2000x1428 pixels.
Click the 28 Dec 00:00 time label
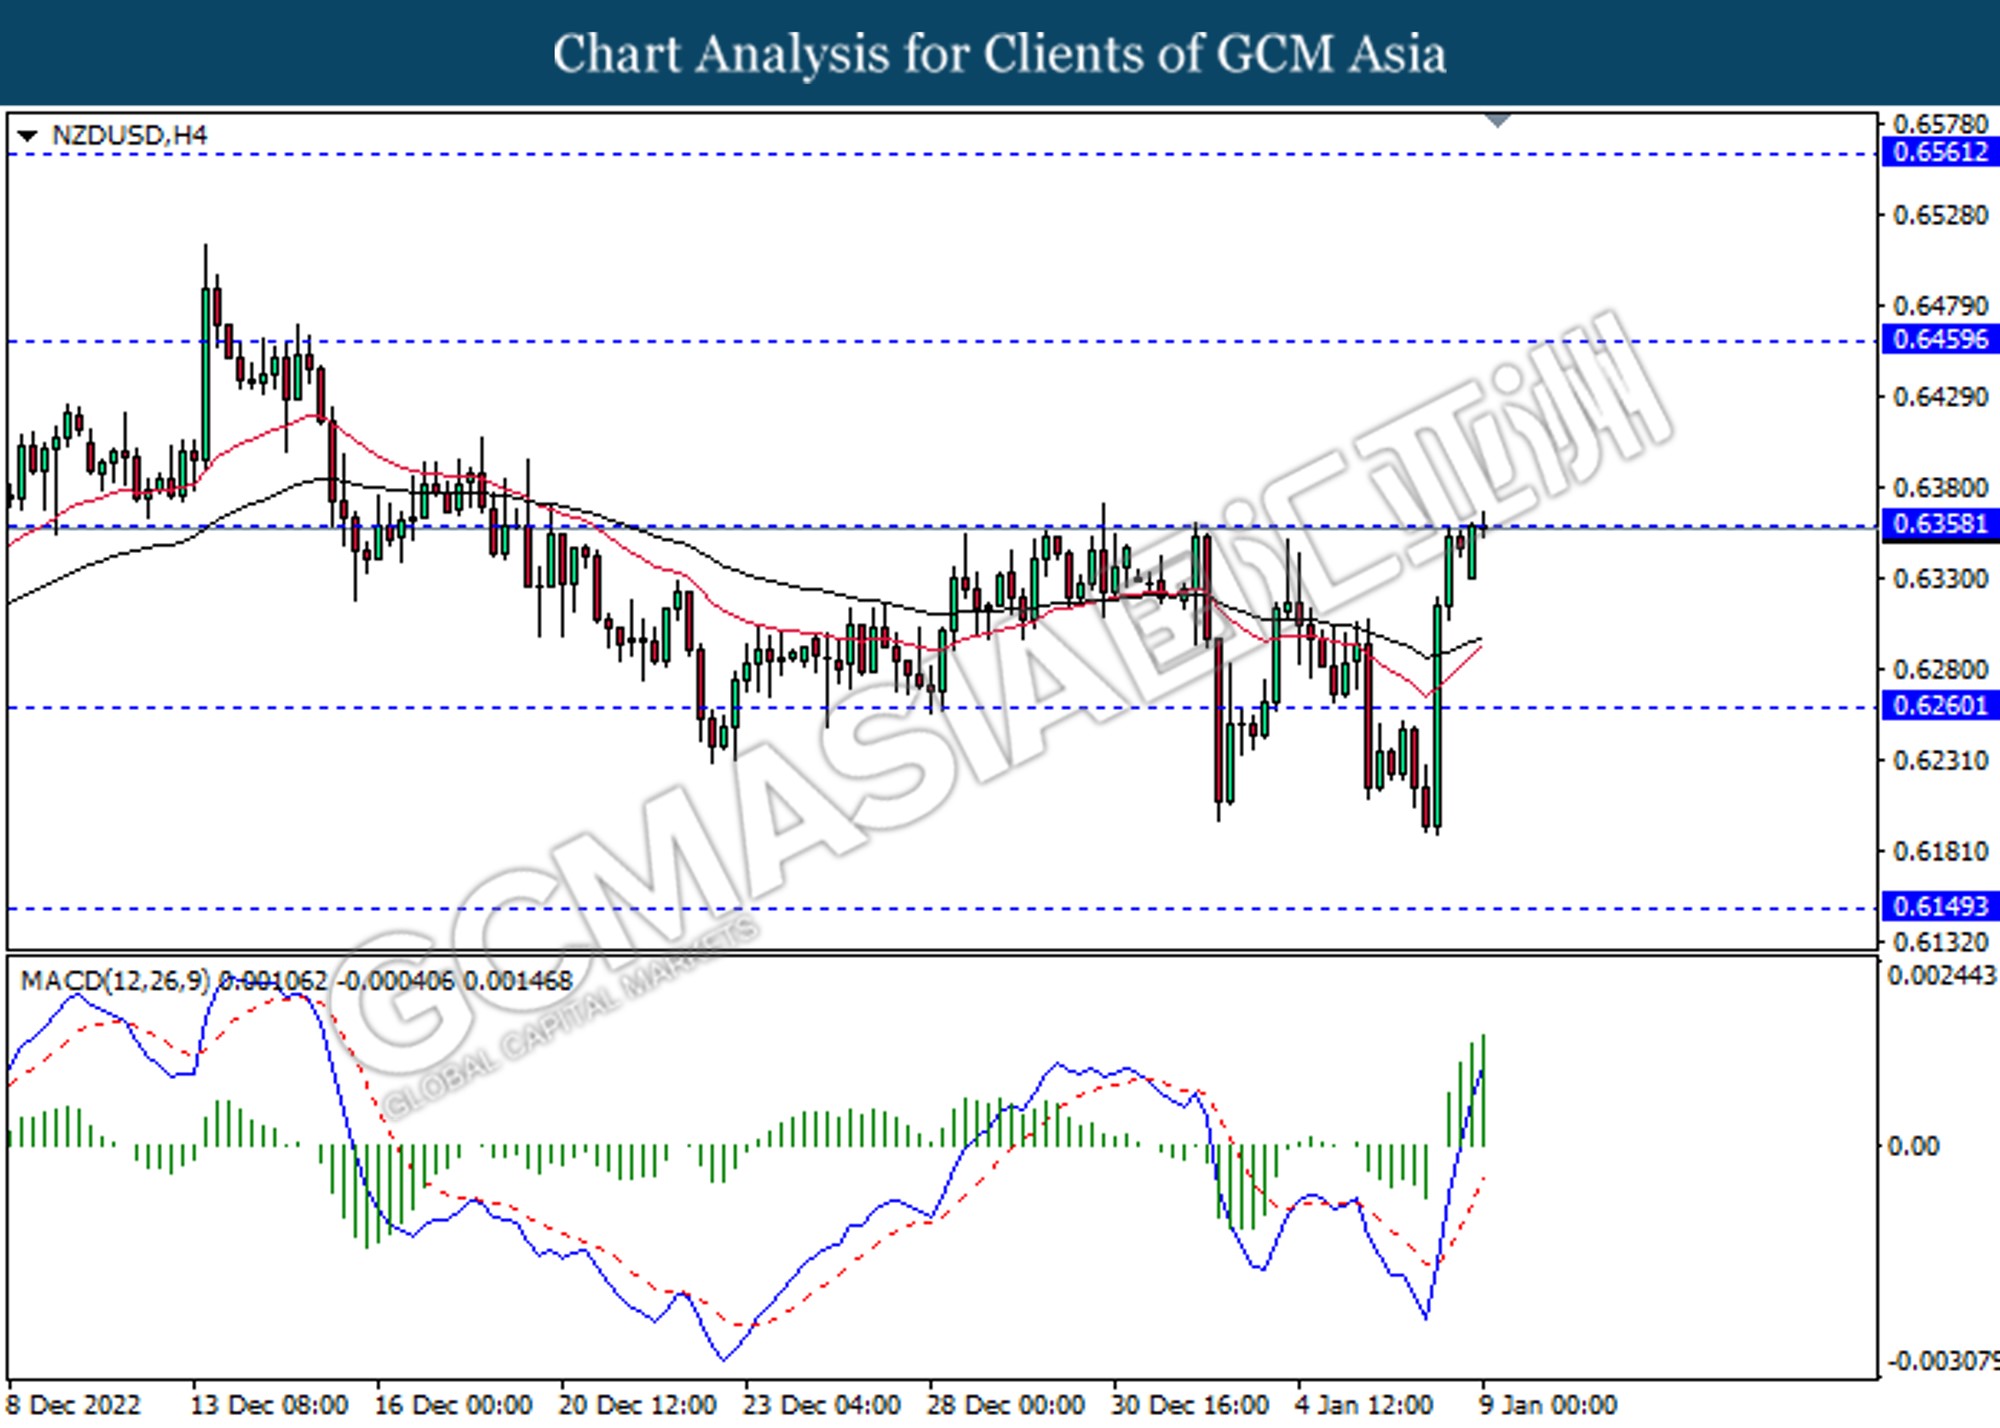coord(1005,1405)
